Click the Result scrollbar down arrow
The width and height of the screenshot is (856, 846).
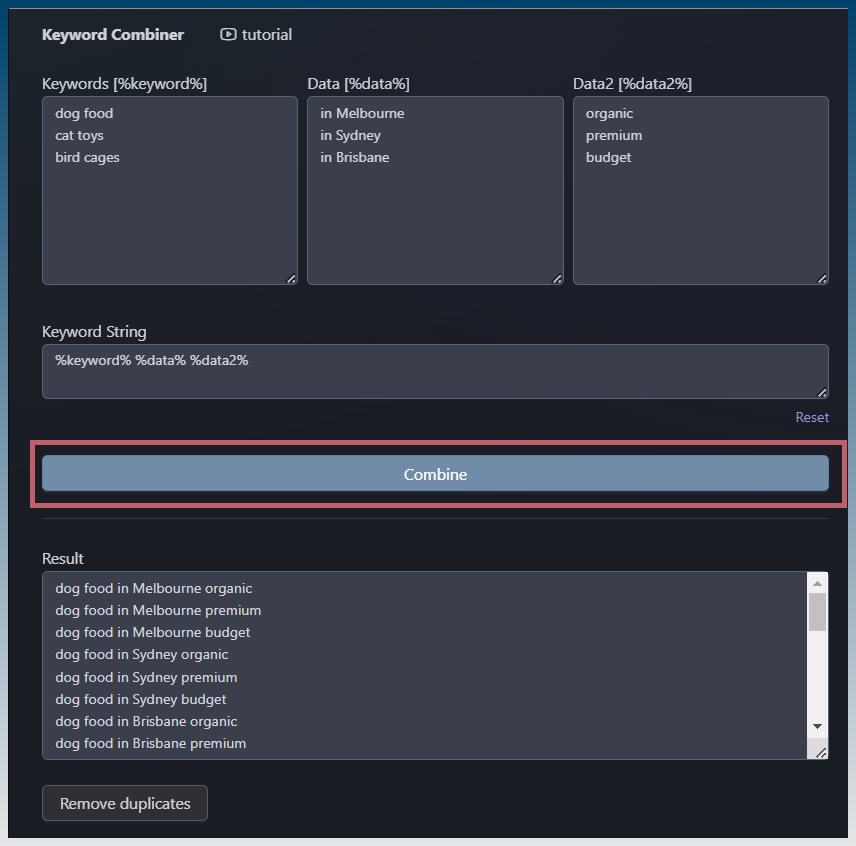point(817,726)
